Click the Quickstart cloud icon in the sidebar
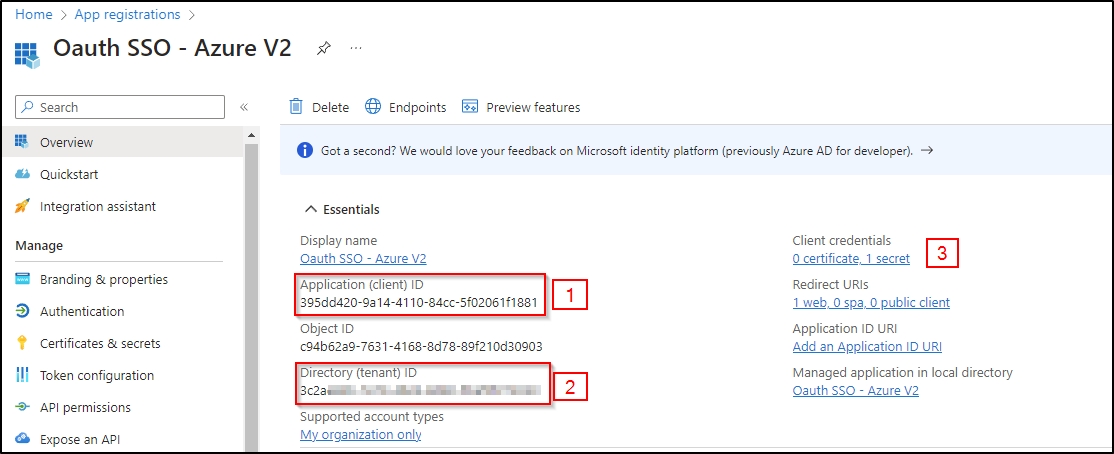 (23, 175)
